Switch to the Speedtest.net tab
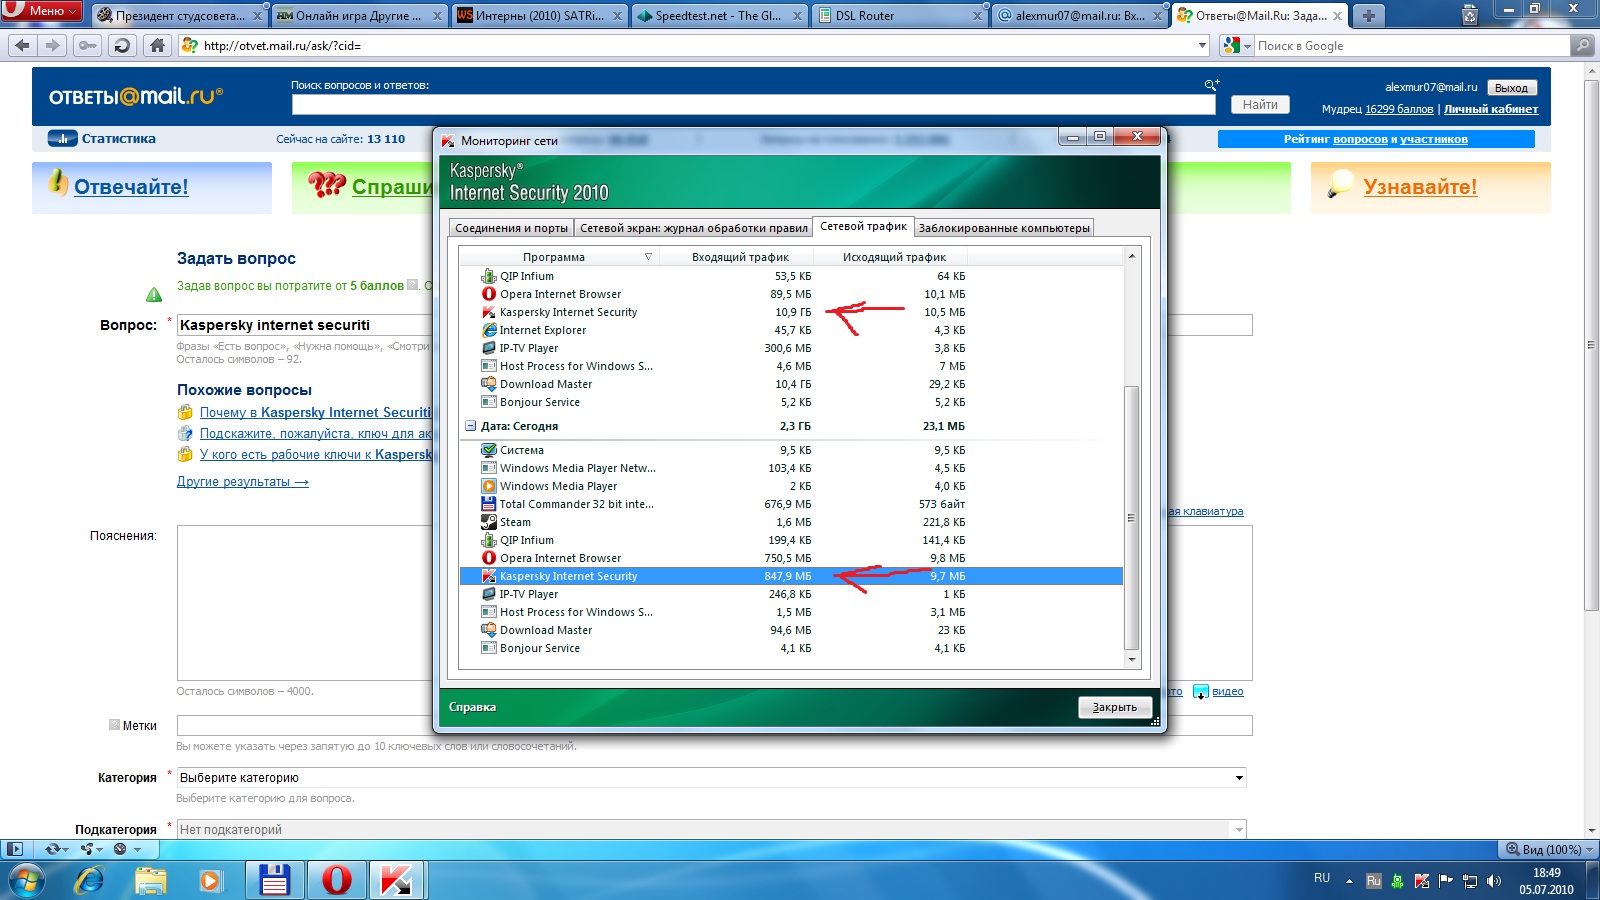Image resolution: width=1600 pixels, height=900 pixels. 719,15
